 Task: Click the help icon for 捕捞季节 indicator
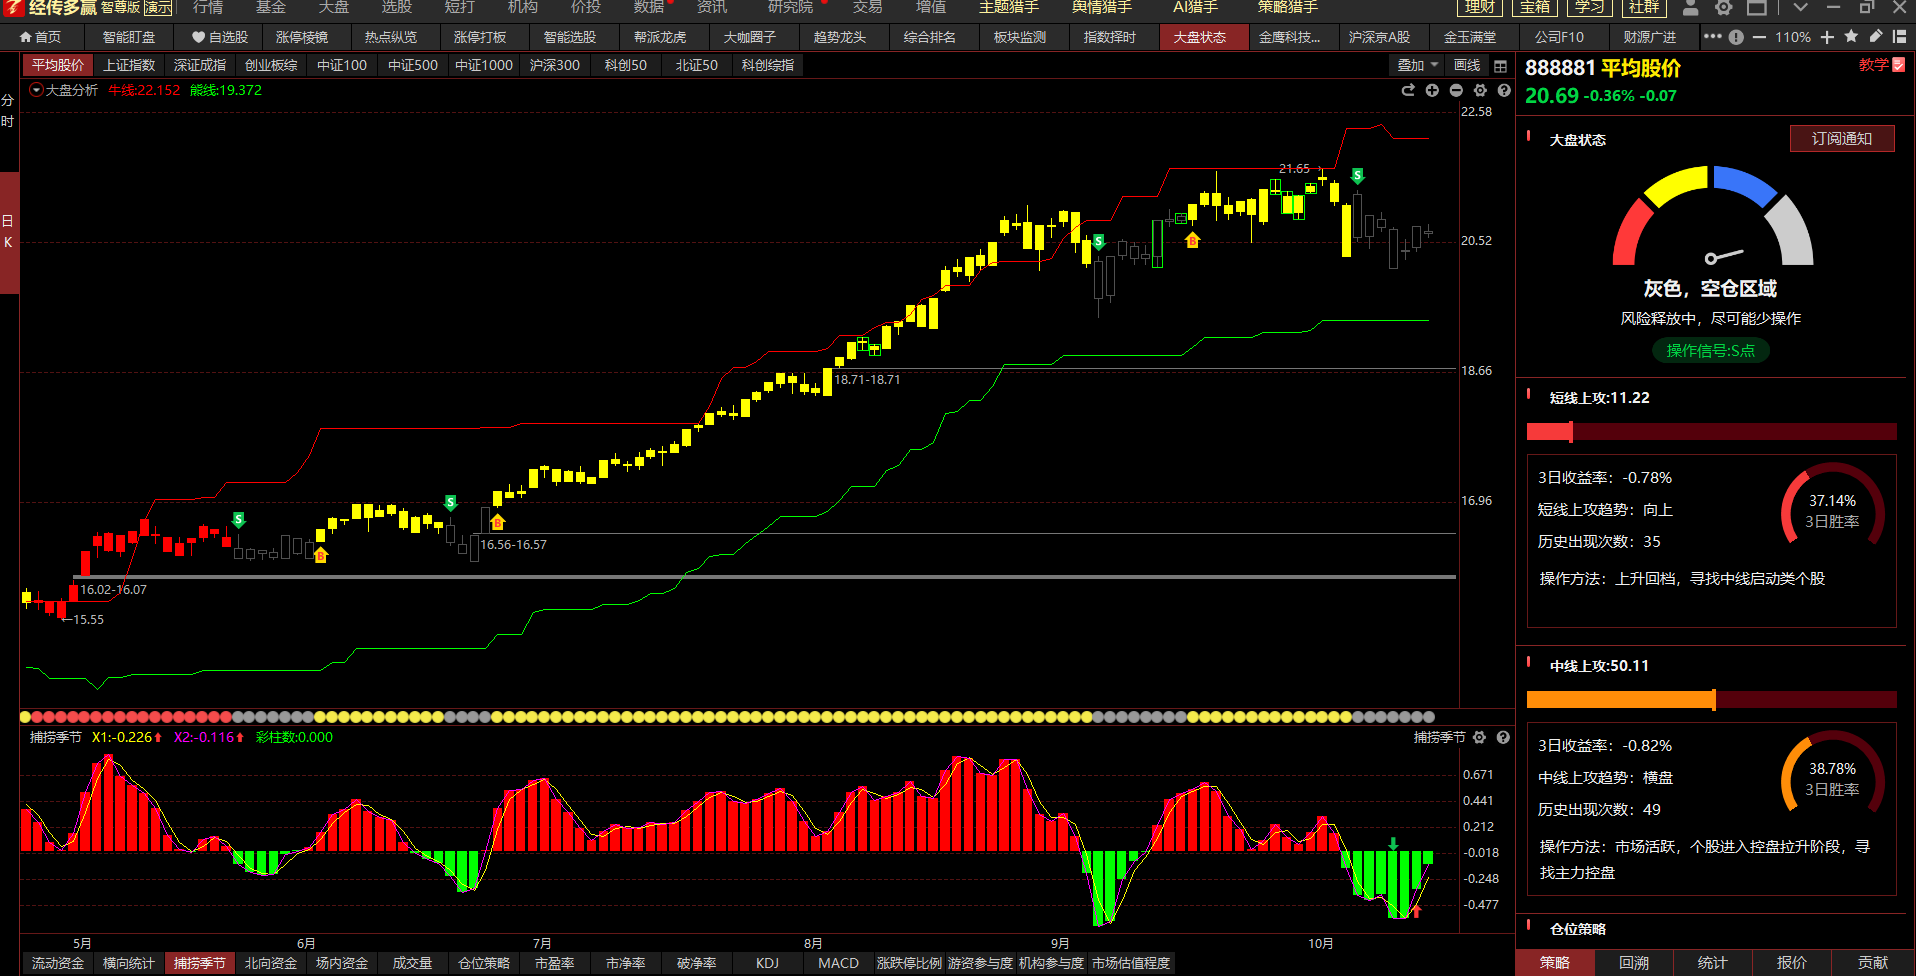point(1503,737)
